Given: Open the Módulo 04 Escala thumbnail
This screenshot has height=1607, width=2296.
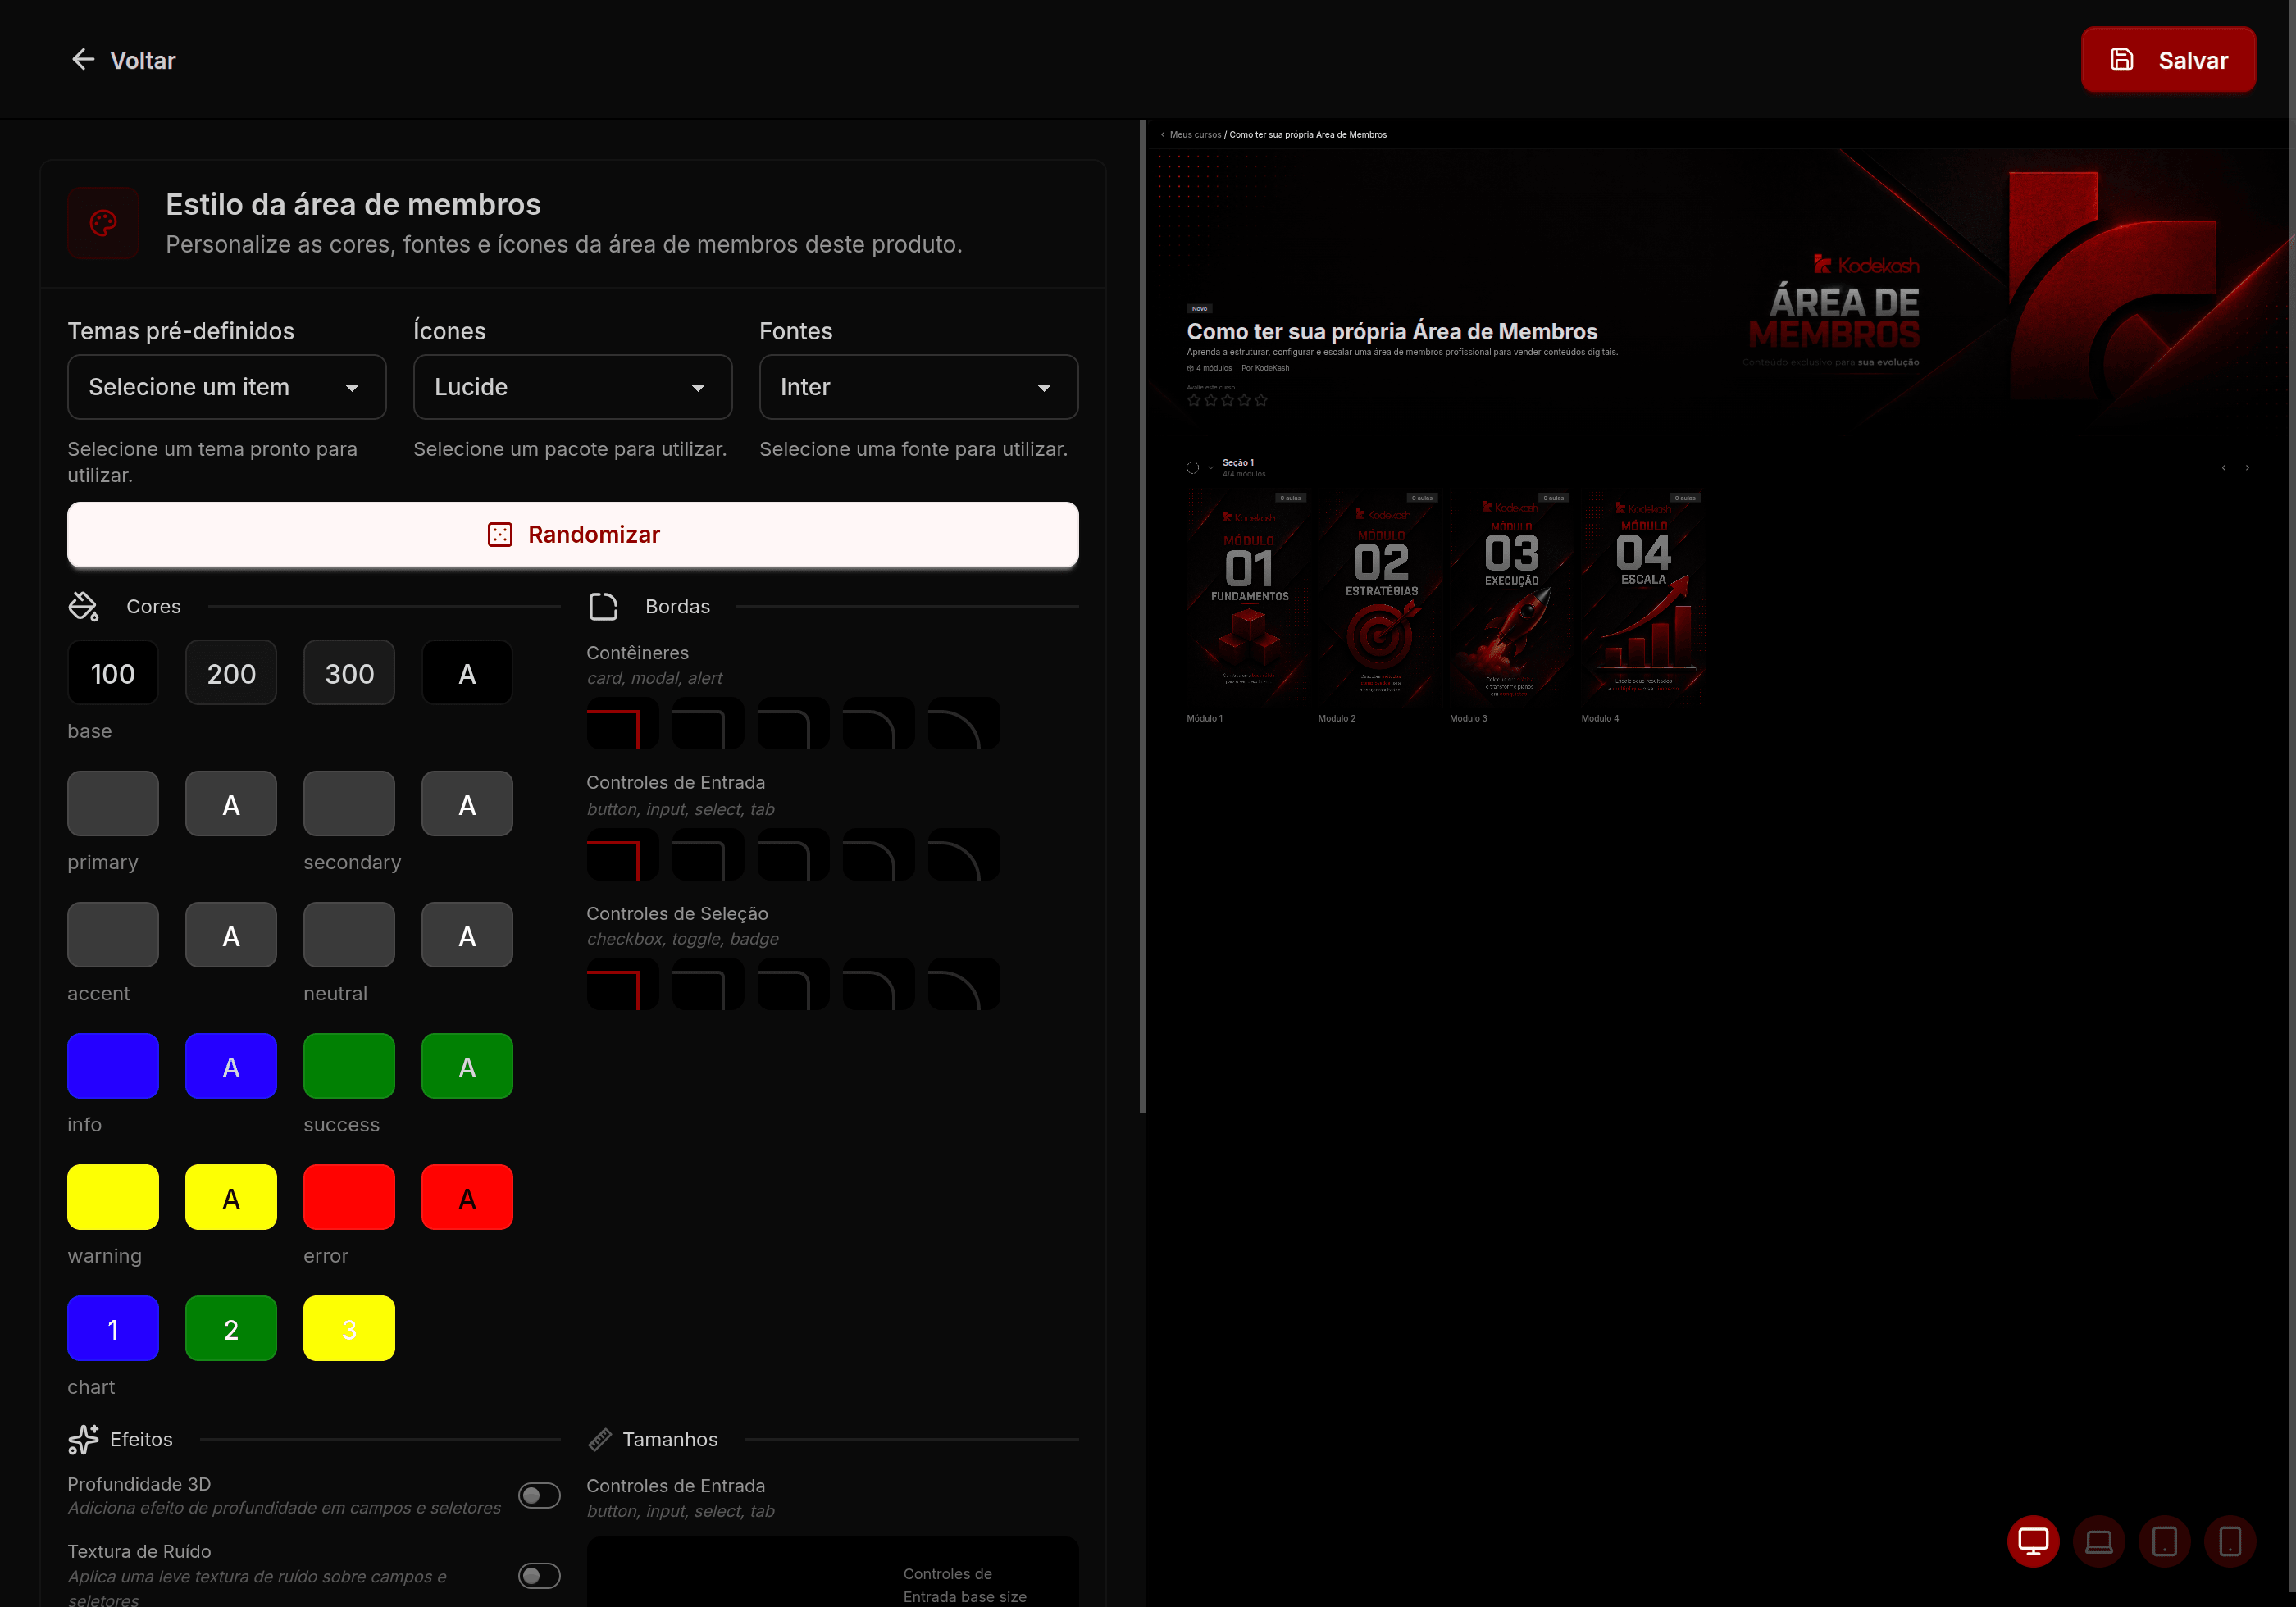Looking at the screenshot, I should [x=1643, y=598].
